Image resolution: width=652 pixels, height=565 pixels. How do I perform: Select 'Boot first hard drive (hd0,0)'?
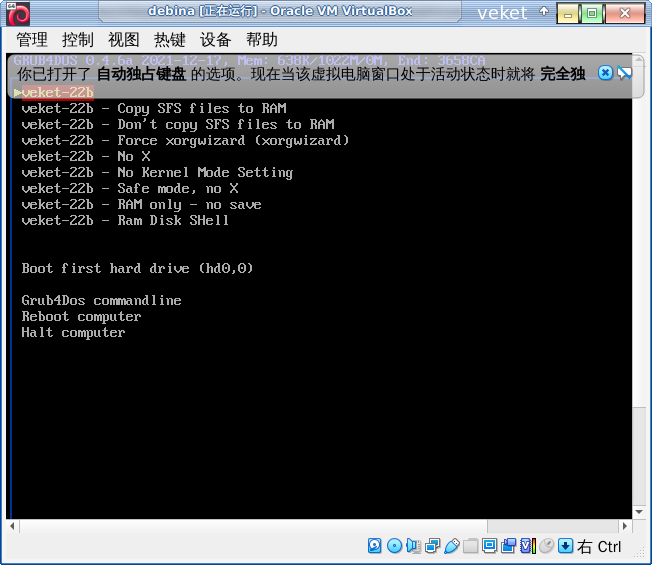click(x=137, y=269)
